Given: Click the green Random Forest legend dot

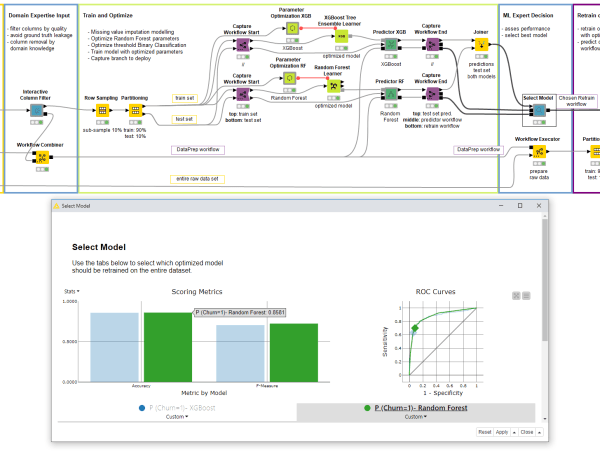Looking at the screenshot, I should pyautogui.click(x=367, y=408).
